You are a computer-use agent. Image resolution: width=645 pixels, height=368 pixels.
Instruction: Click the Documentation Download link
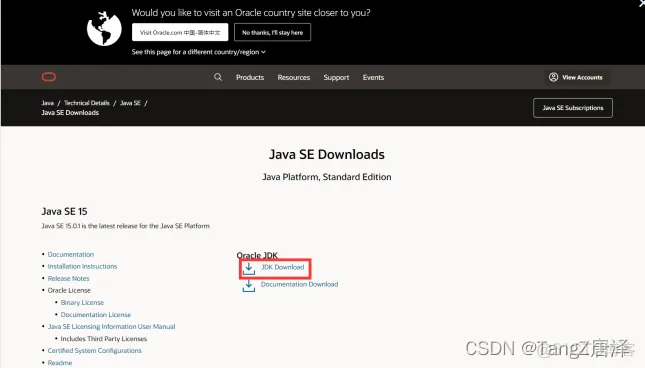click(x=299, y=284)
